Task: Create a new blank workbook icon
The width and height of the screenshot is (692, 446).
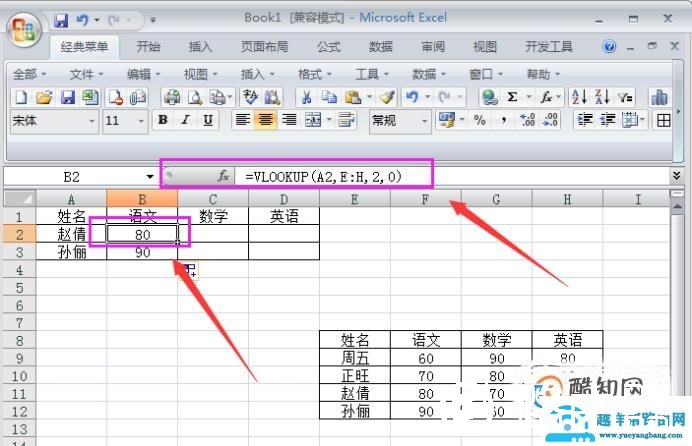Action: pyautogui.click(x=21, y=97)
